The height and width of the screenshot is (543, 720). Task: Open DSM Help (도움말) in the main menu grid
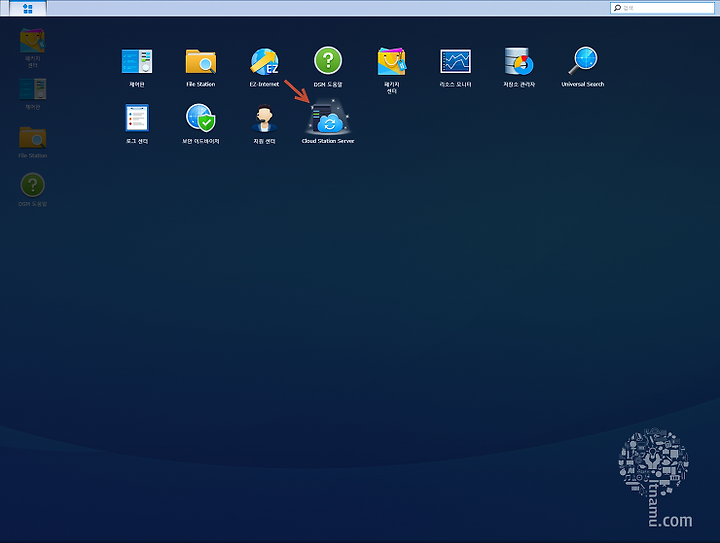click(x=328, y=61)
